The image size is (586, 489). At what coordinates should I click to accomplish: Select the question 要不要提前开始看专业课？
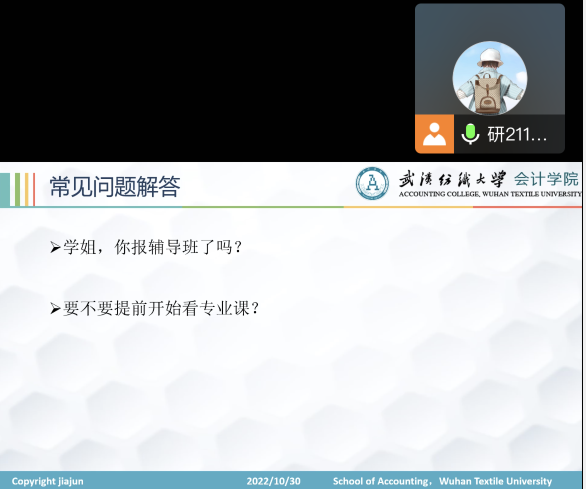point(161,308)
